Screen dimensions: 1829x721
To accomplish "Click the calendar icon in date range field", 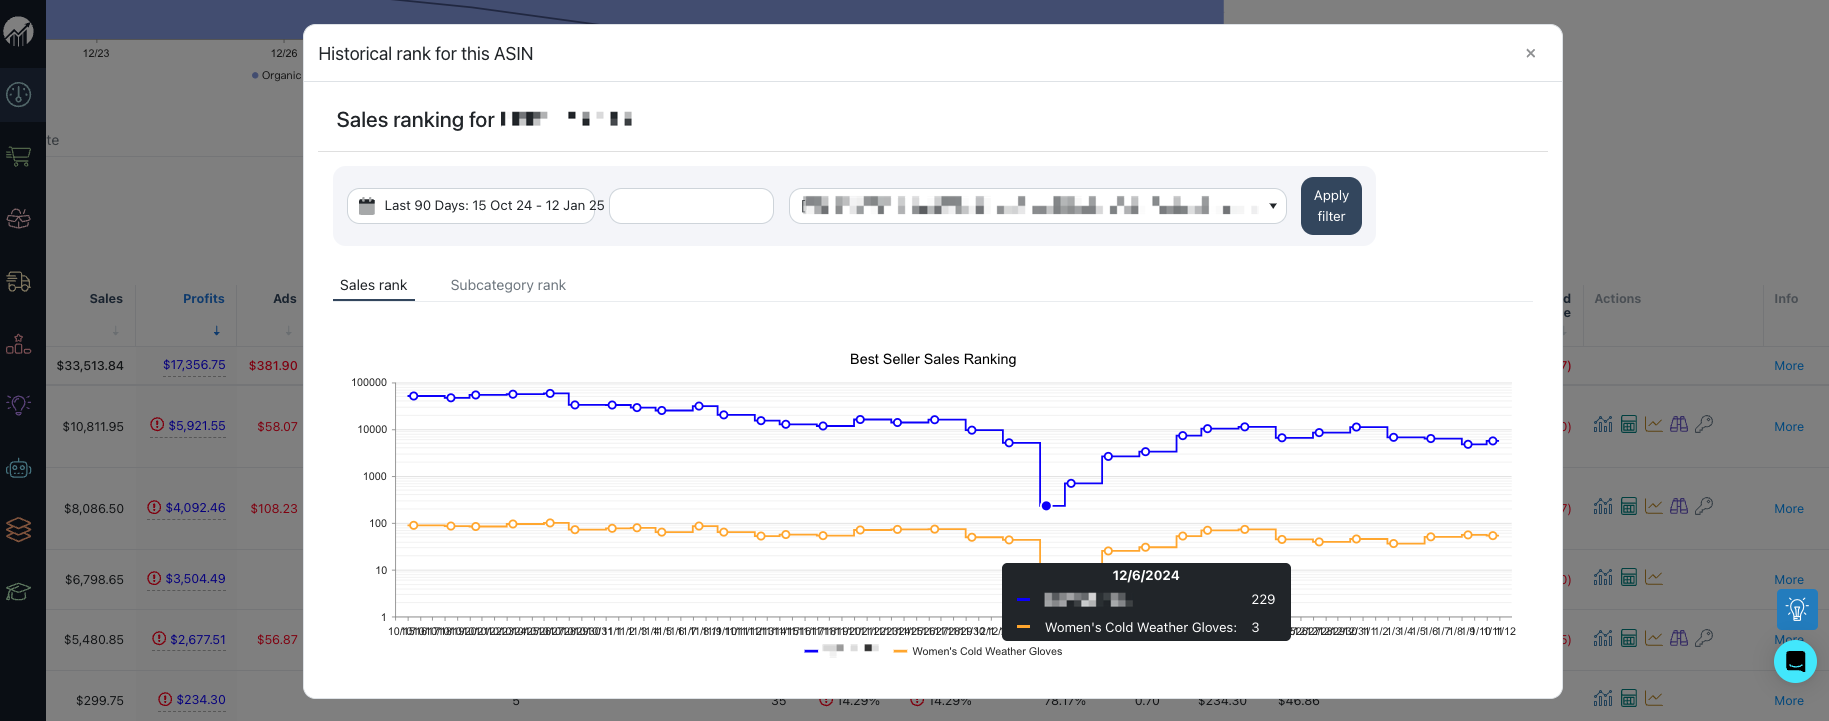I will tap(367, 206).
